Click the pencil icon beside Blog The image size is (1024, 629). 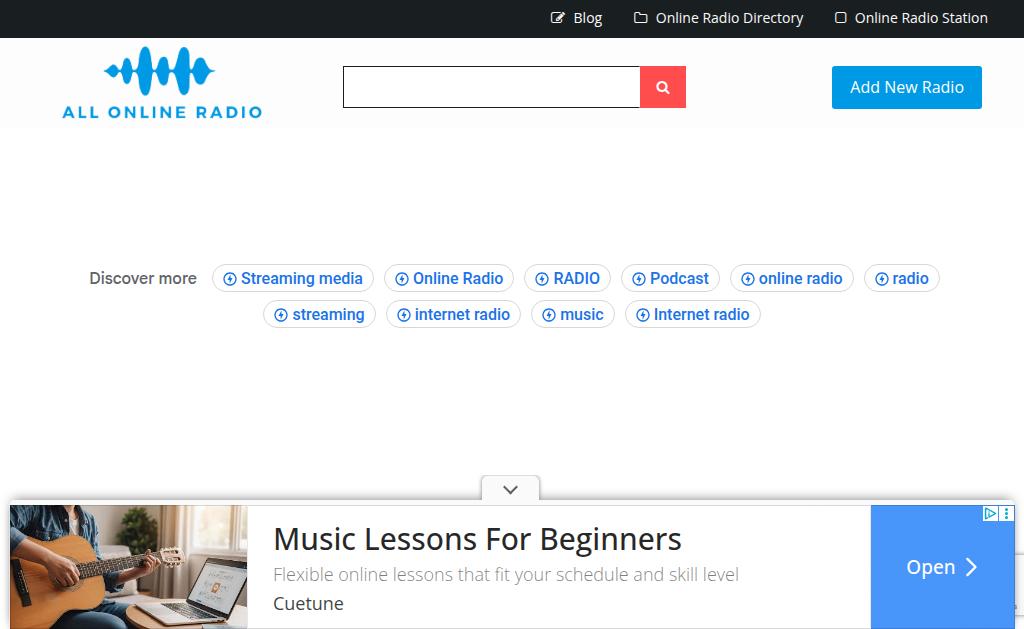557,18
